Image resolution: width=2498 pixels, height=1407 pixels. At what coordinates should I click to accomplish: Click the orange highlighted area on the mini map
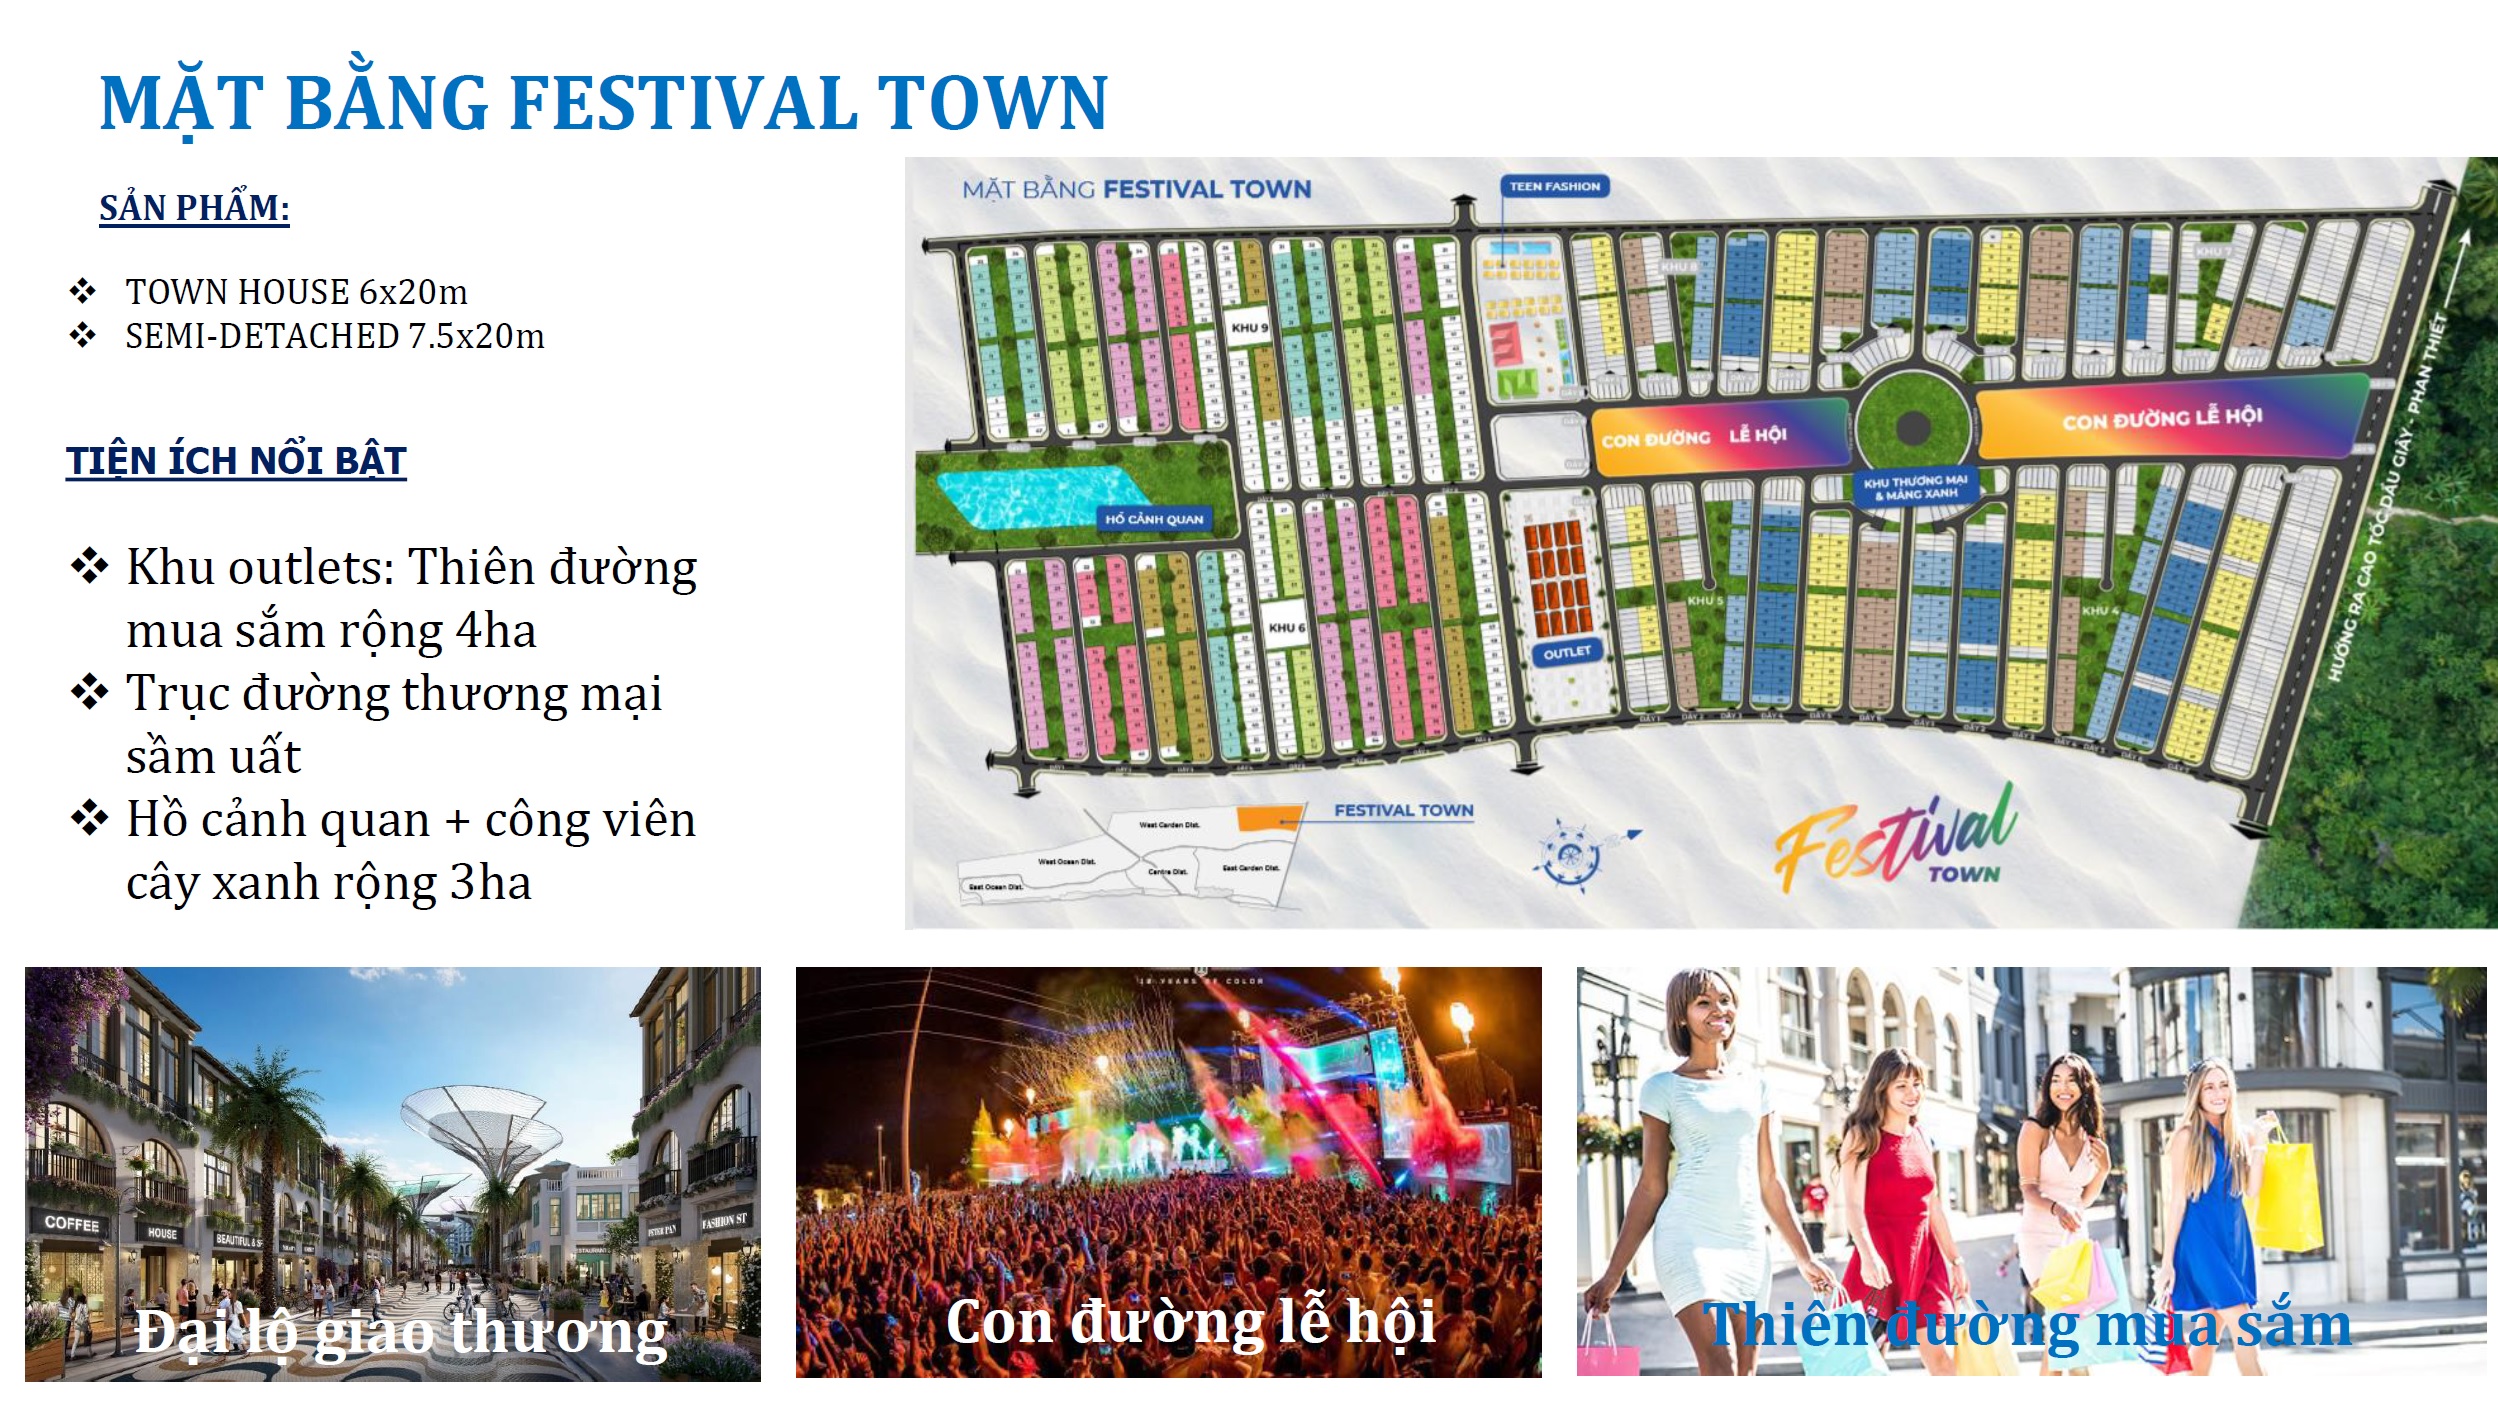tap(1270, 819)
